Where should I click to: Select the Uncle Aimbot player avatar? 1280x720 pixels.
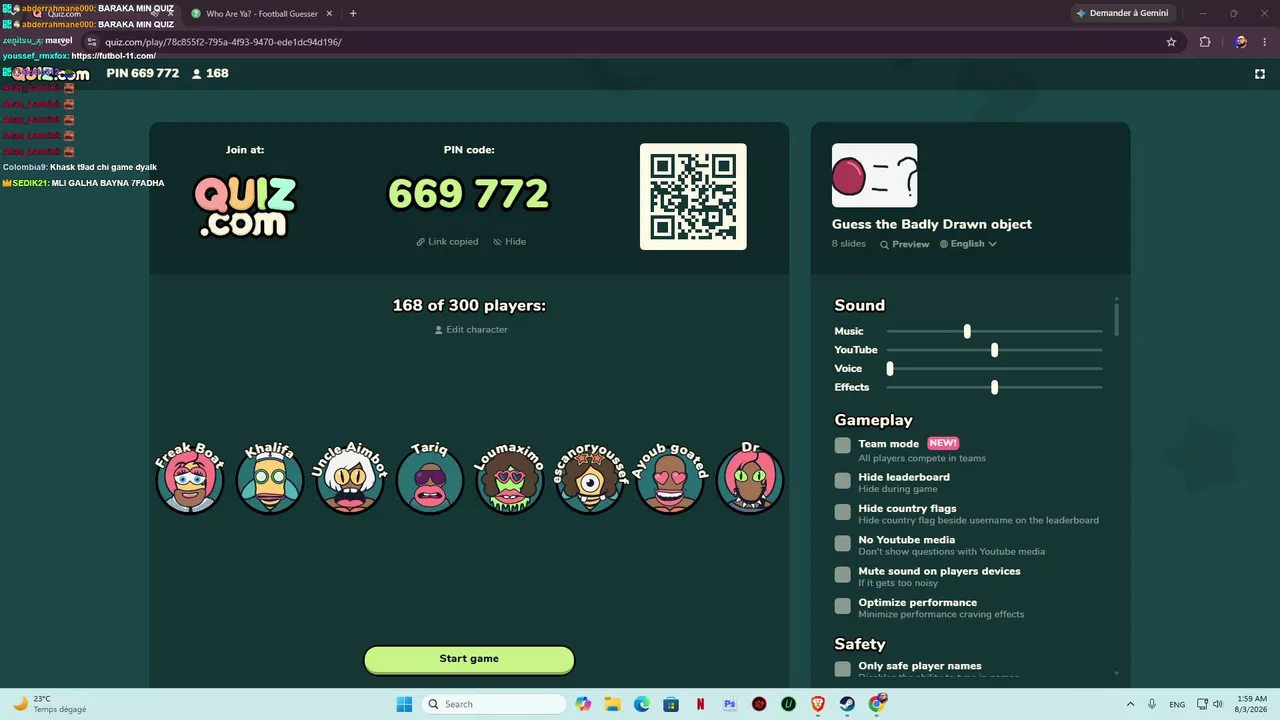click(x=350, y=479)
